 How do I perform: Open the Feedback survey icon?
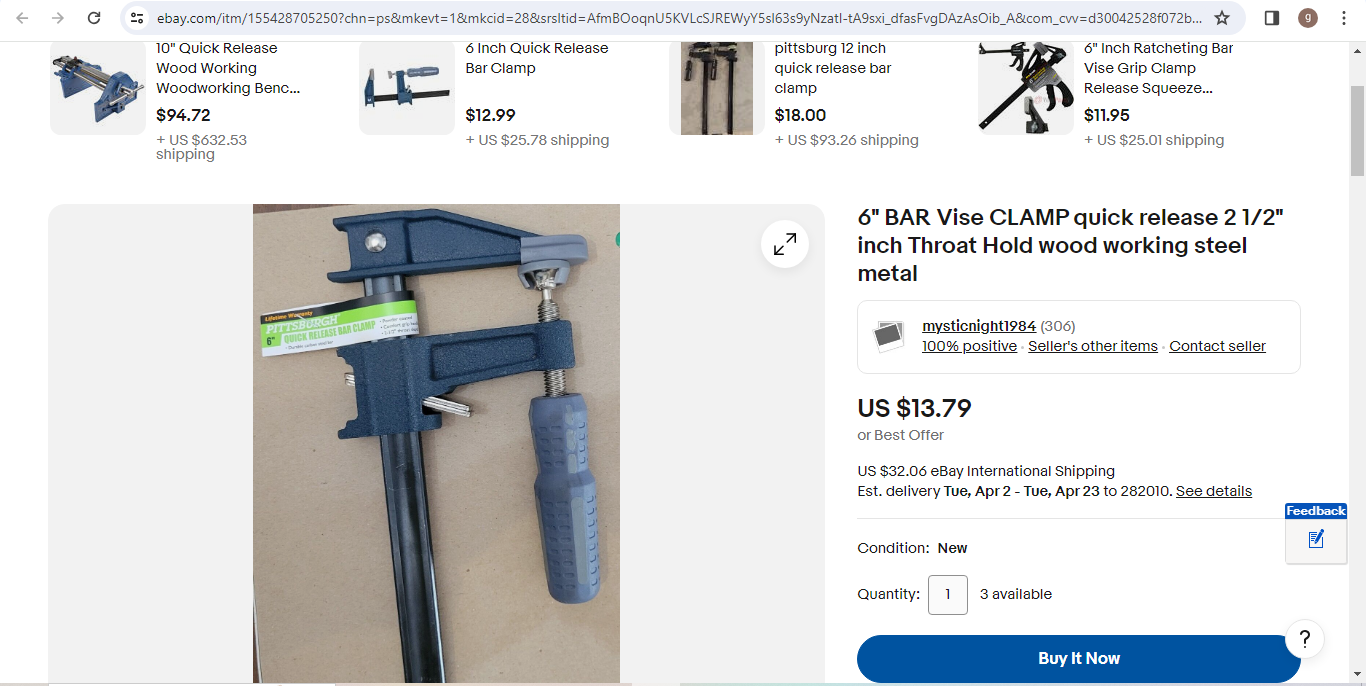click(1316, 539)
